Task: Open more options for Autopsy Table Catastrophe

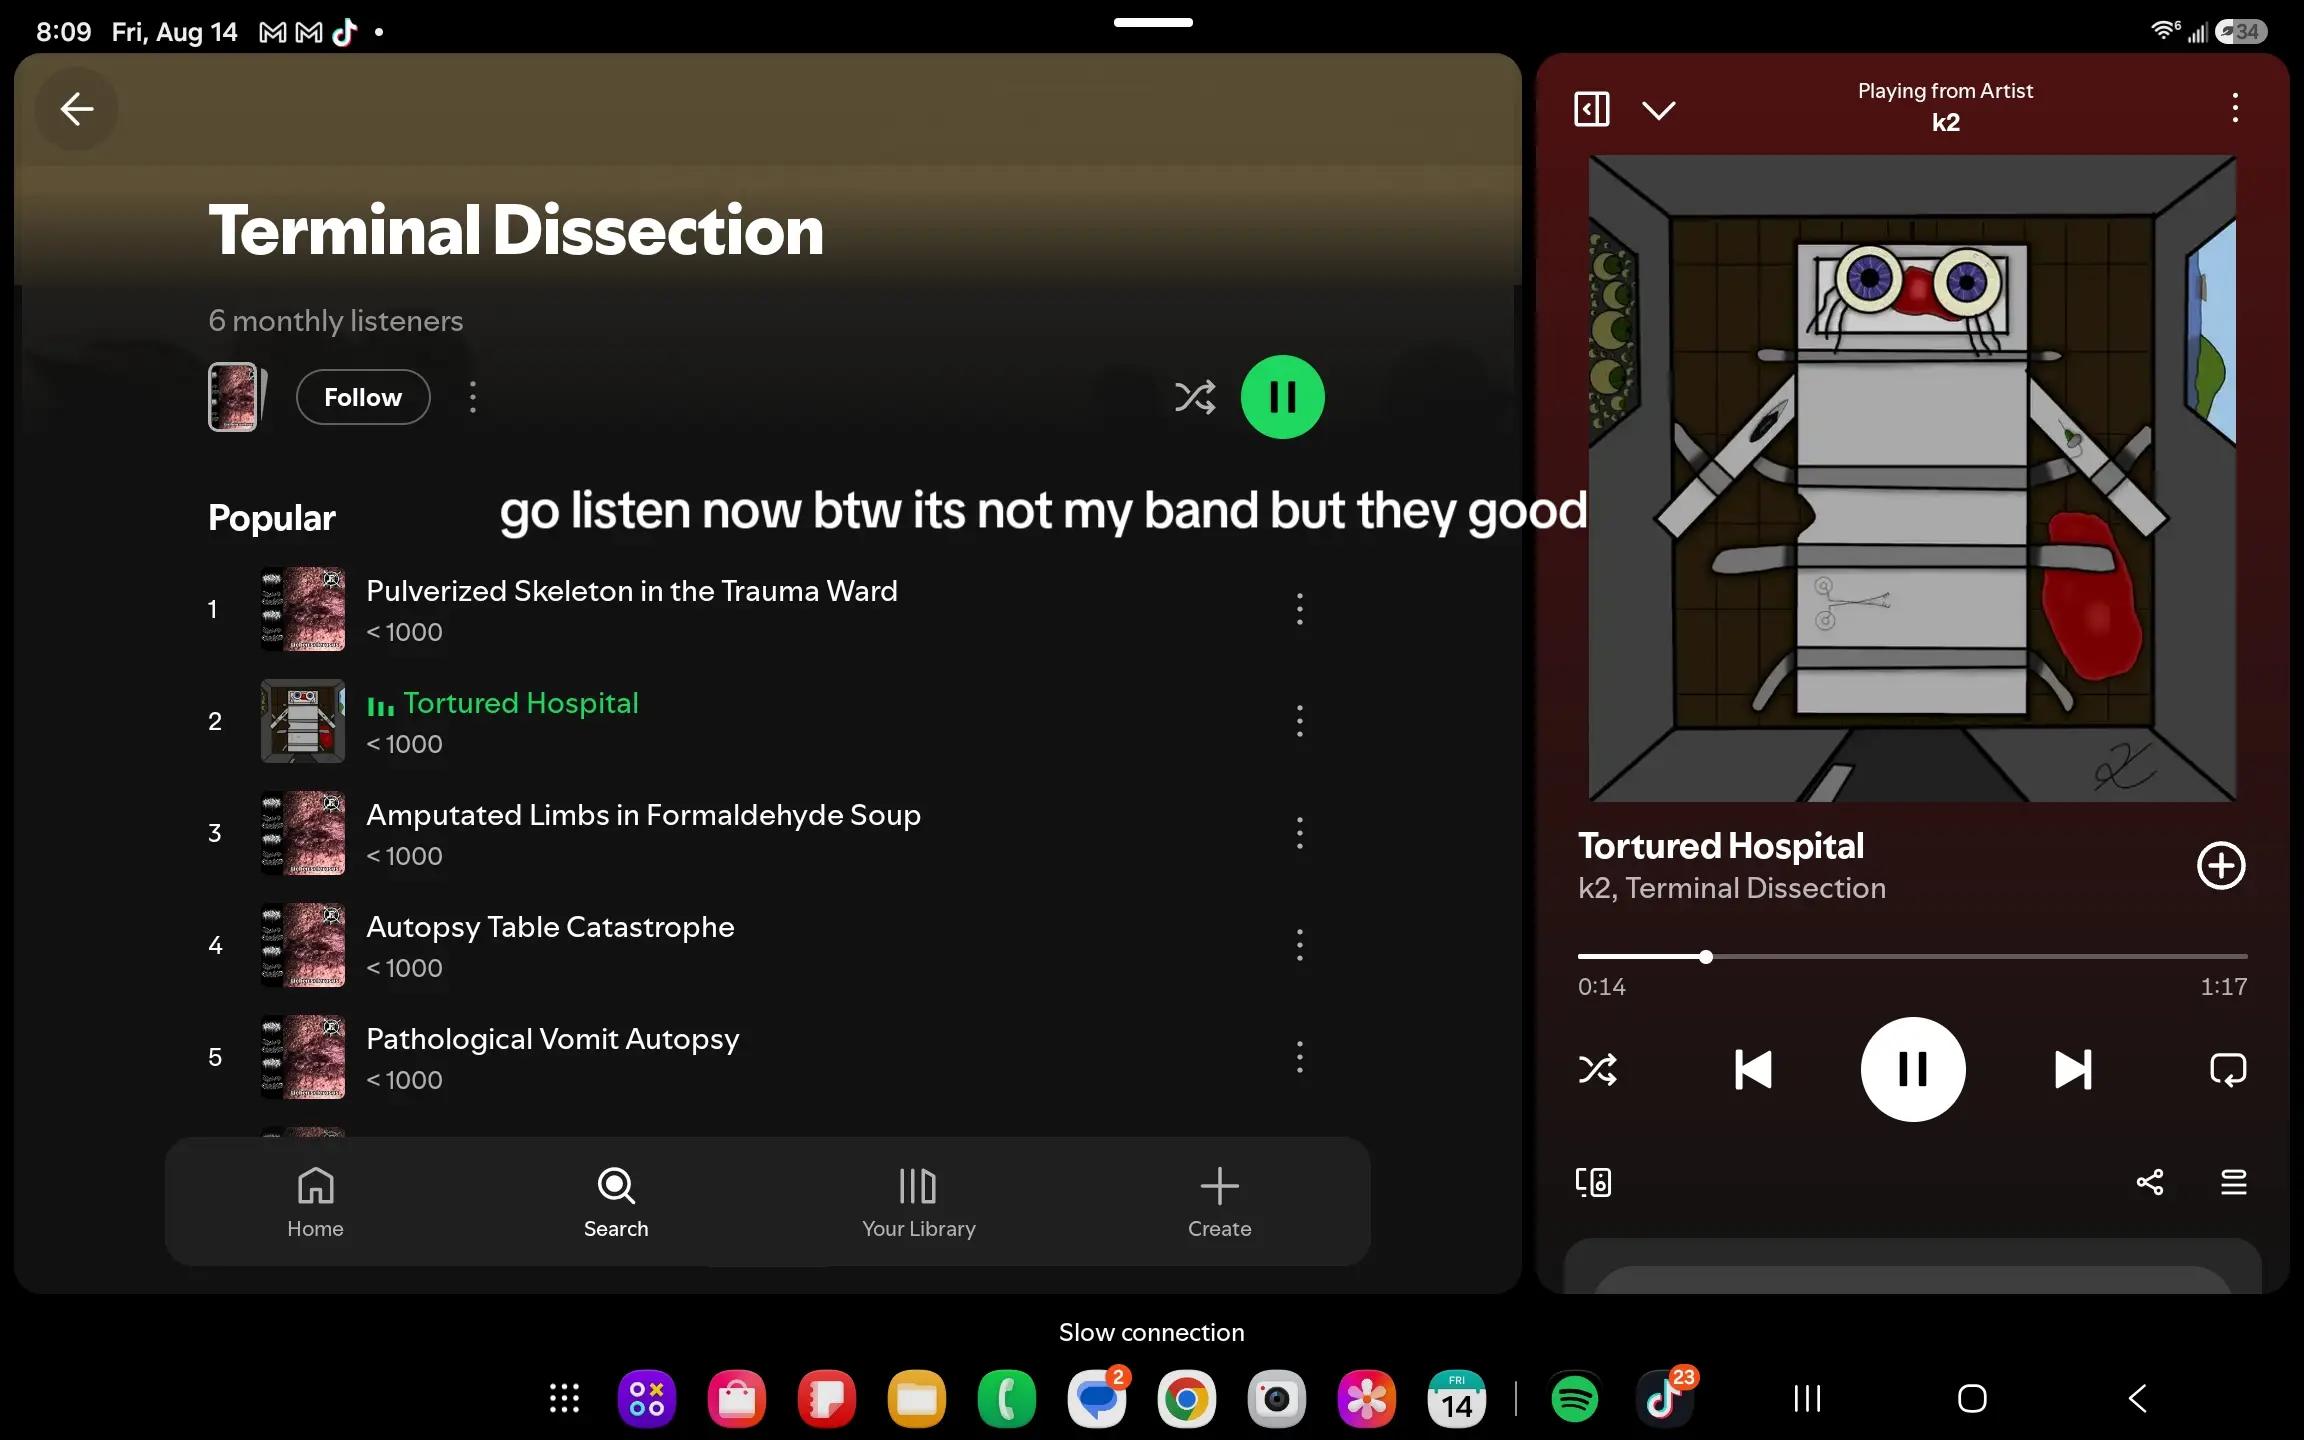Action: [1300, 945]
